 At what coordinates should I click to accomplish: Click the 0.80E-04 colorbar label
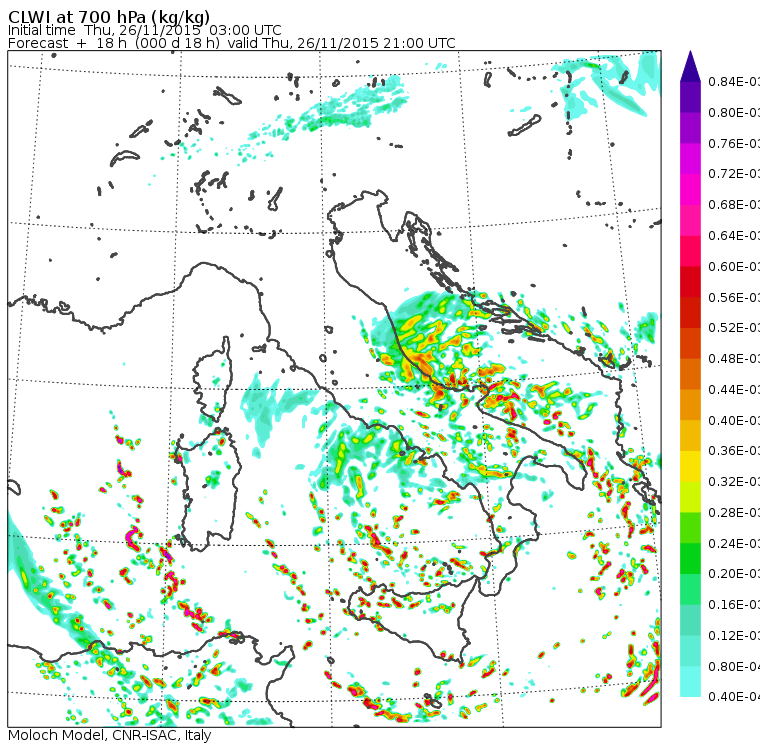click(x=734, y=666)
